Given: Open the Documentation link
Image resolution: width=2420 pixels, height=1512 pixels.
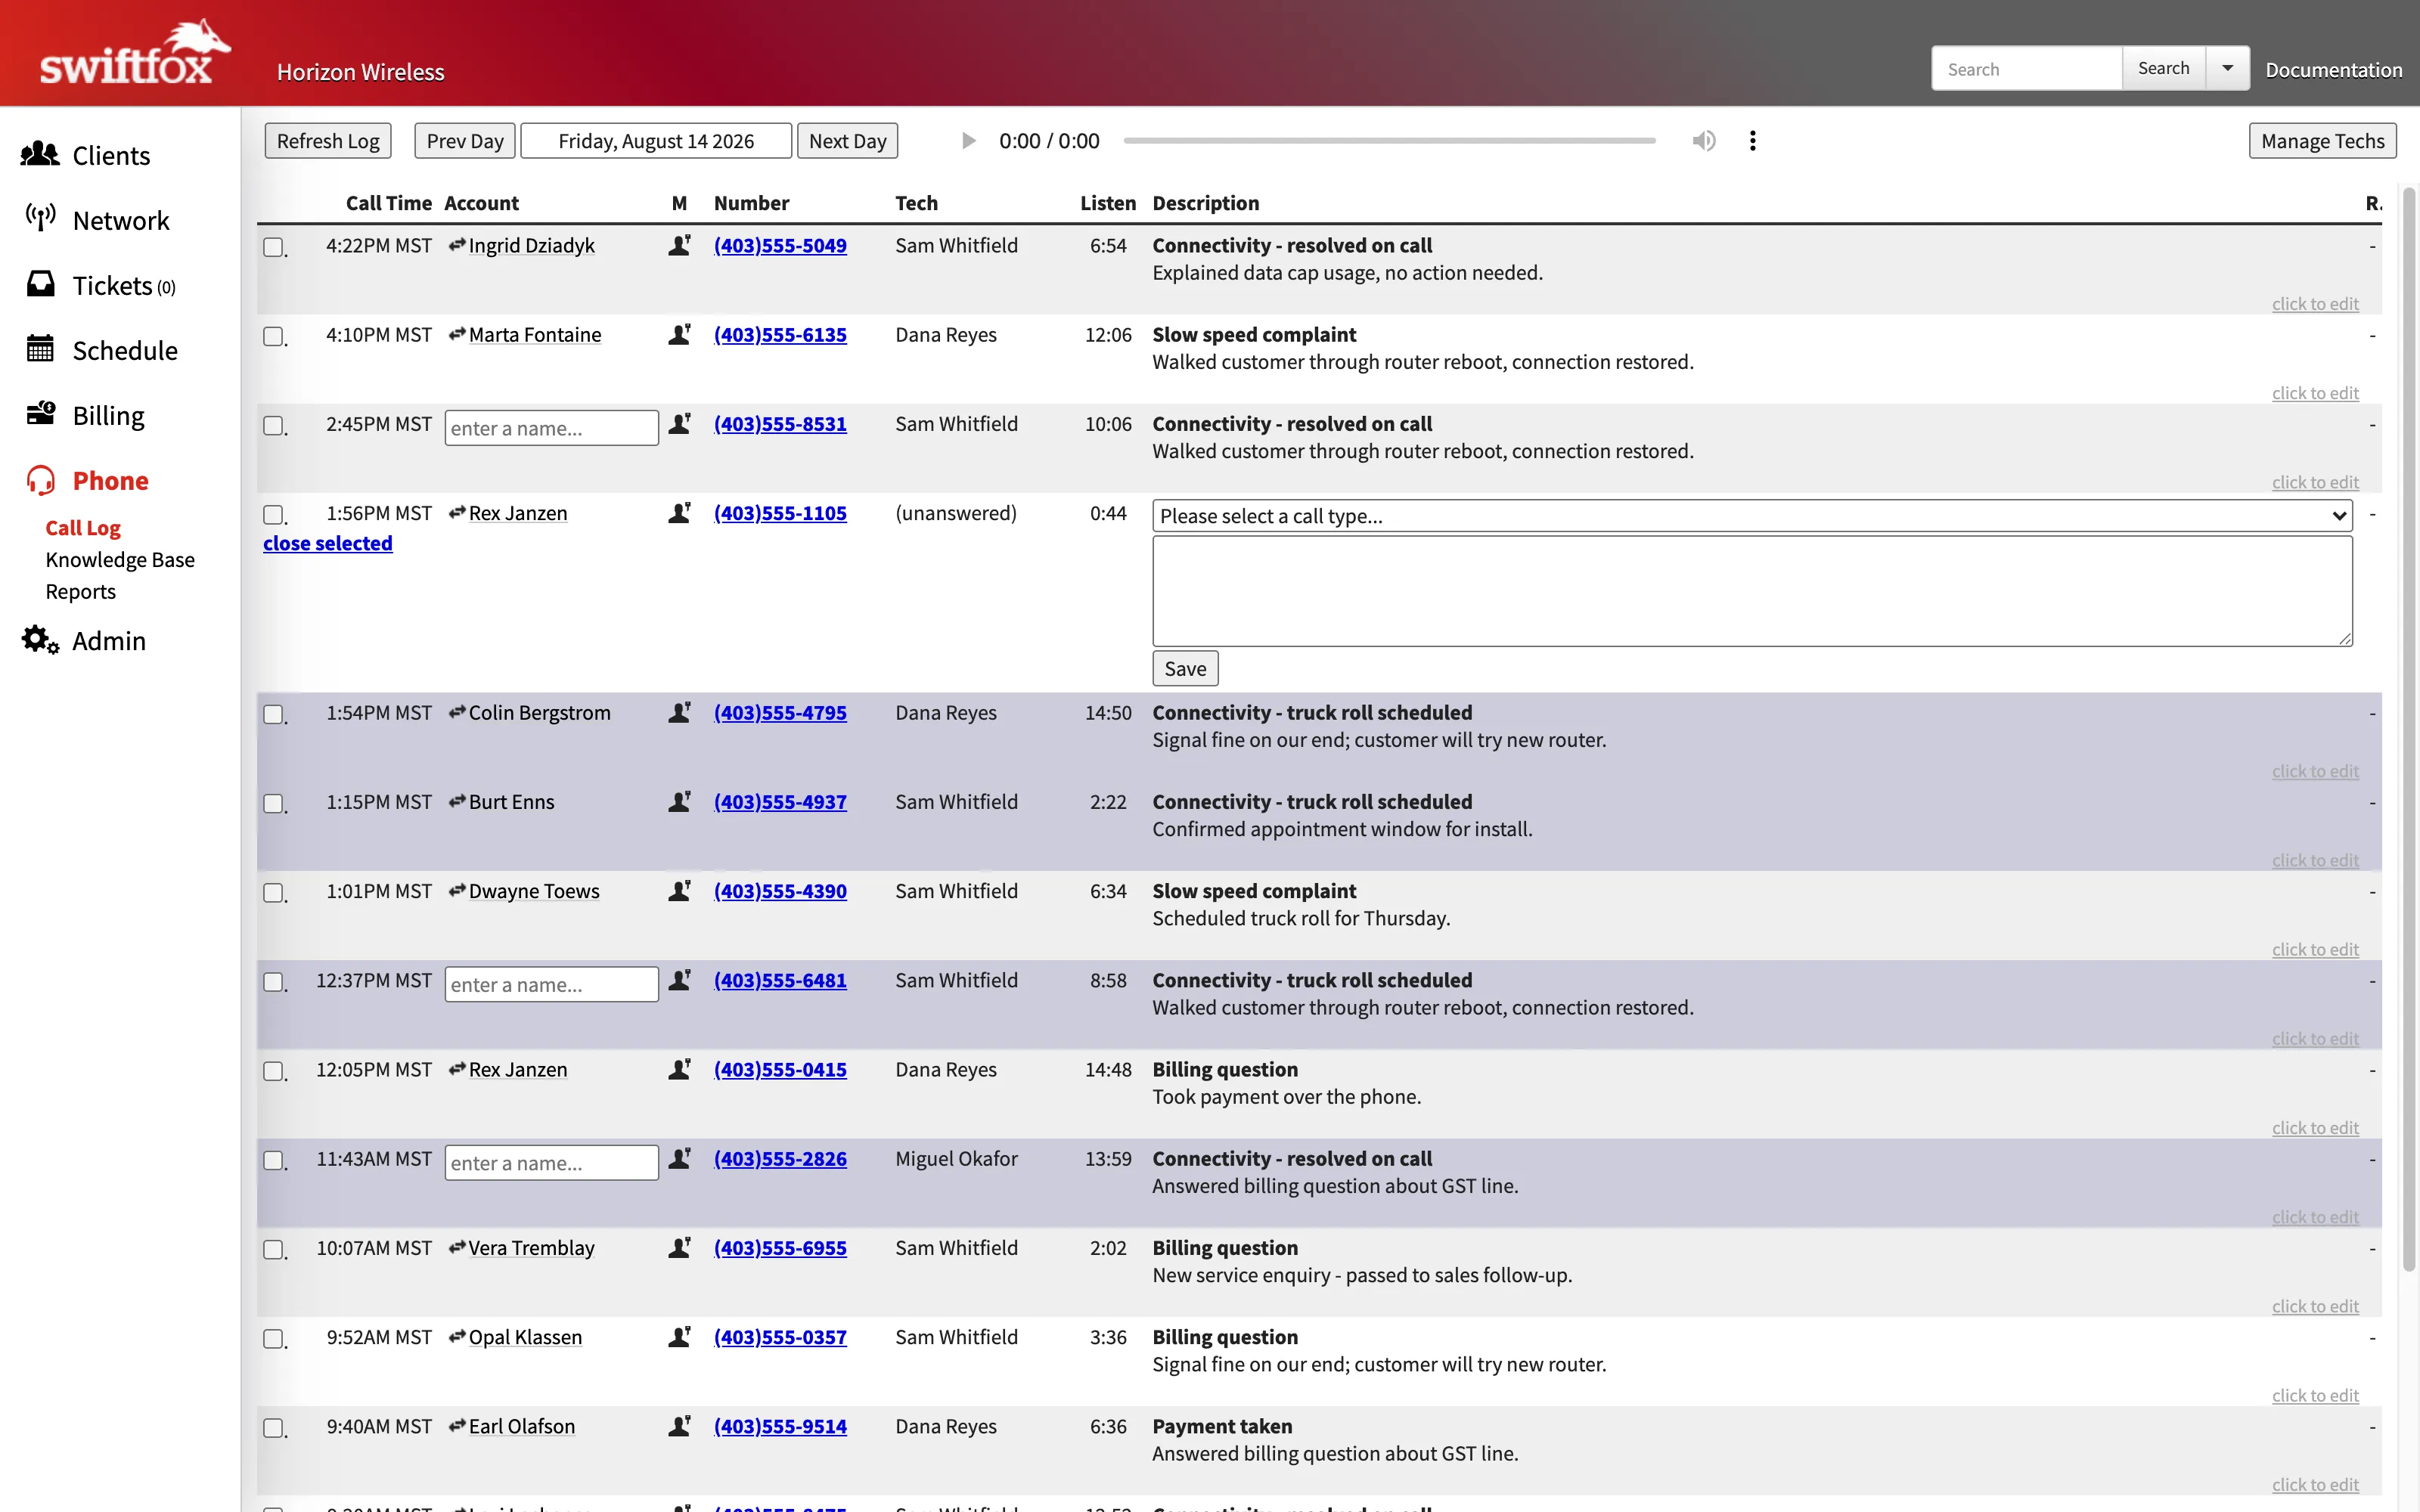Looking at the screenshot, I should pos(2334,70).
